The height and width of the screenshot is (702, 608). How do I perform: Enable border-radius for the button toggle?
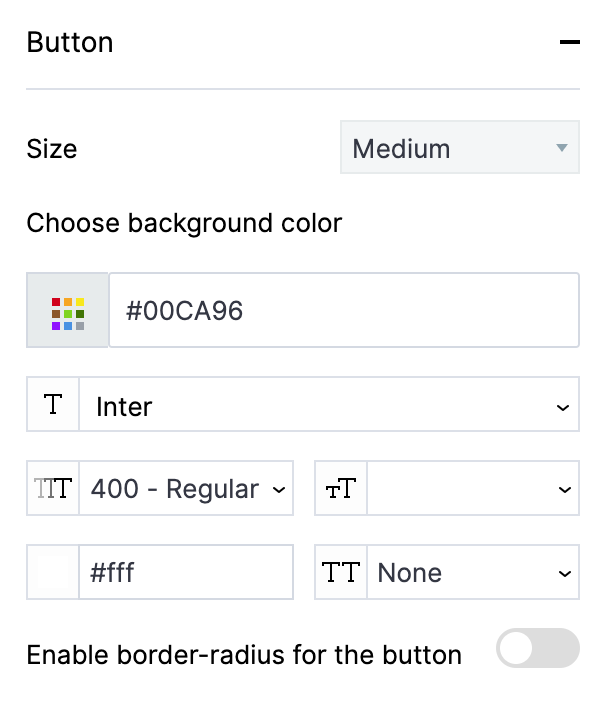537,648
